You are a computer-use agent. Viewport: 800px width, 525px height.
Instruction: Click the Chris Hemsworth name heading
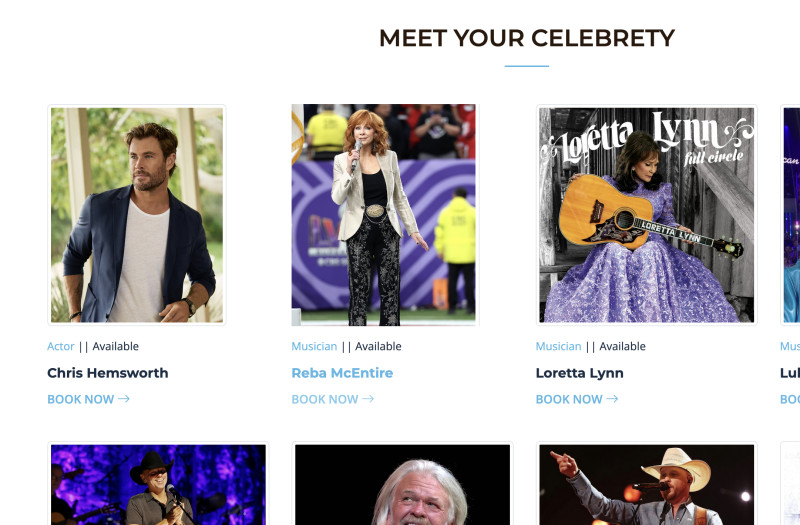click(x=108, y=373)
